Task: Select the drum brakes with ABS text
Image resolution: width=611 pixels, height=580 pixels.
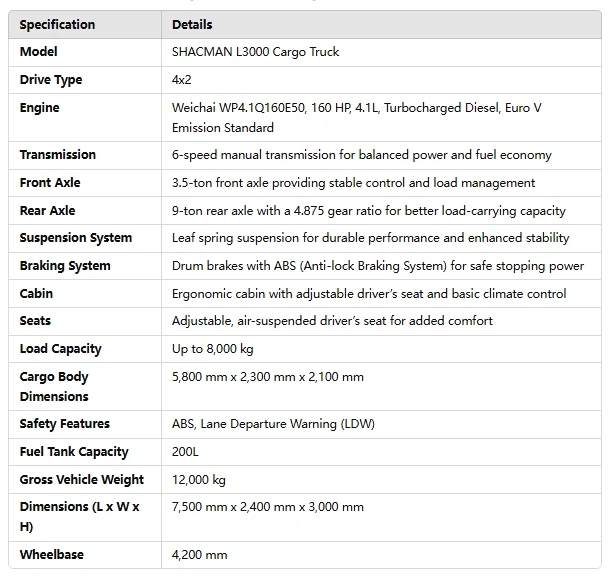Action: (377, 266)
